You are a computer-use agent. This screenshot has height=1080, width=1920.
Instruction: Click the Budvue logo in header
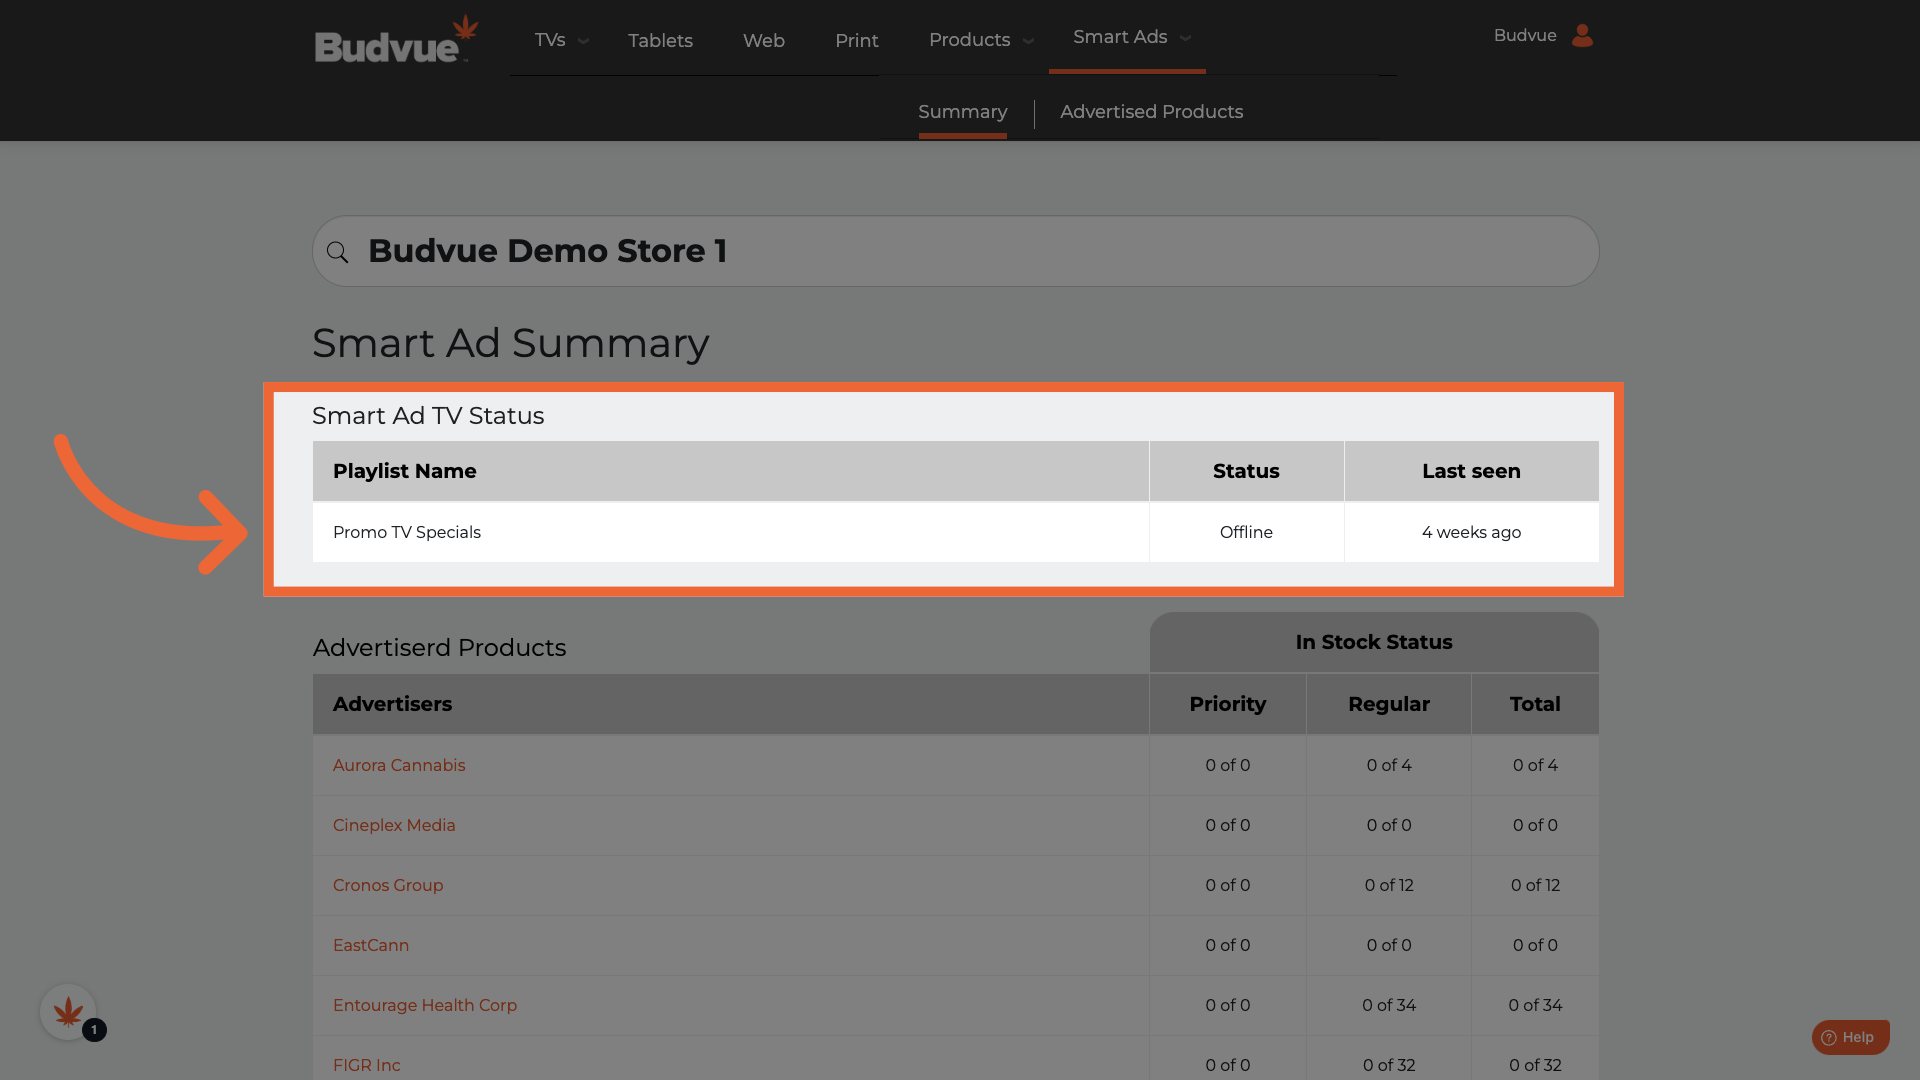(x=396, y=40)
